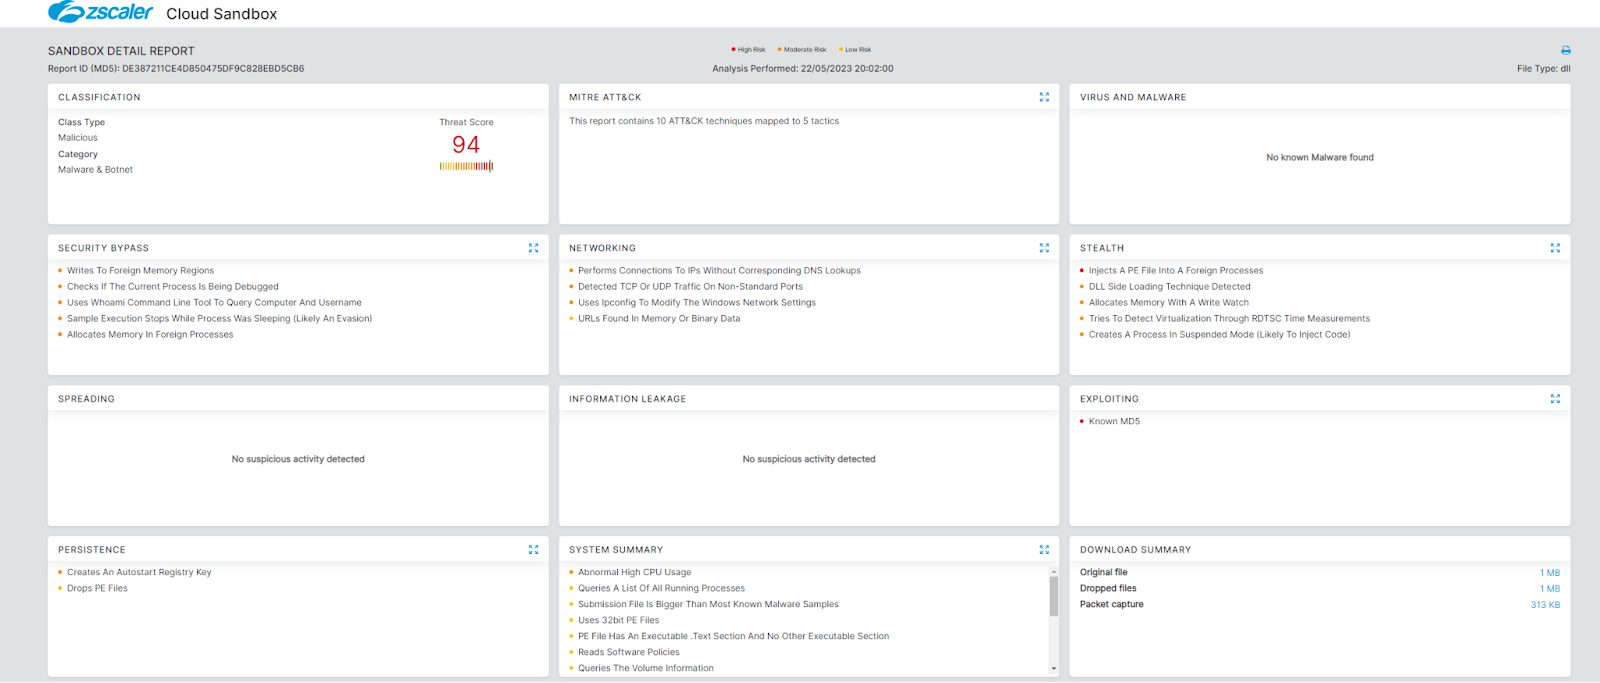Viewport: 1600px width, 683px height.
Task: Select 'Creates An Autostart Registry Key' entry
Action: coord(139,573)
